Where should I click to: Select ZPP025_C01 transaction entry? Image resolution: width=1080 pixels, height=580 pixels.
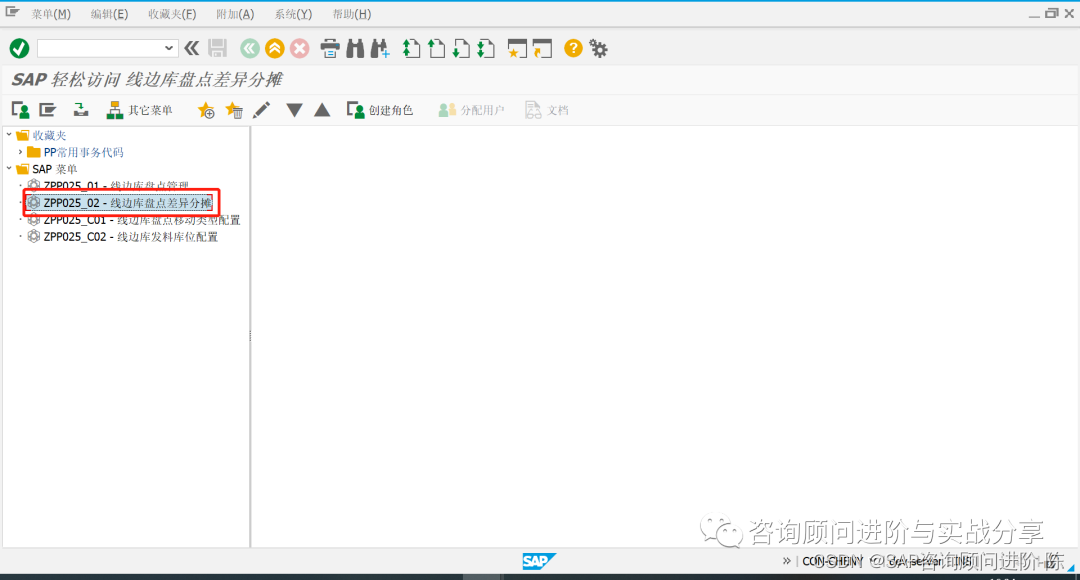(141, 220)
